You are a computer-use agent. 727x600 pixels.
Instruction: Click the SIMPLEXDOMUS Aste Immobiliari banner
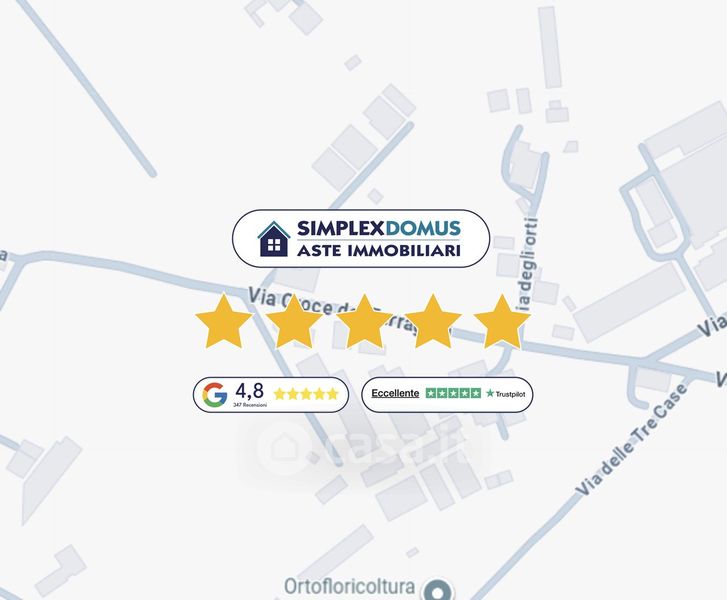(x=361, y=238)
